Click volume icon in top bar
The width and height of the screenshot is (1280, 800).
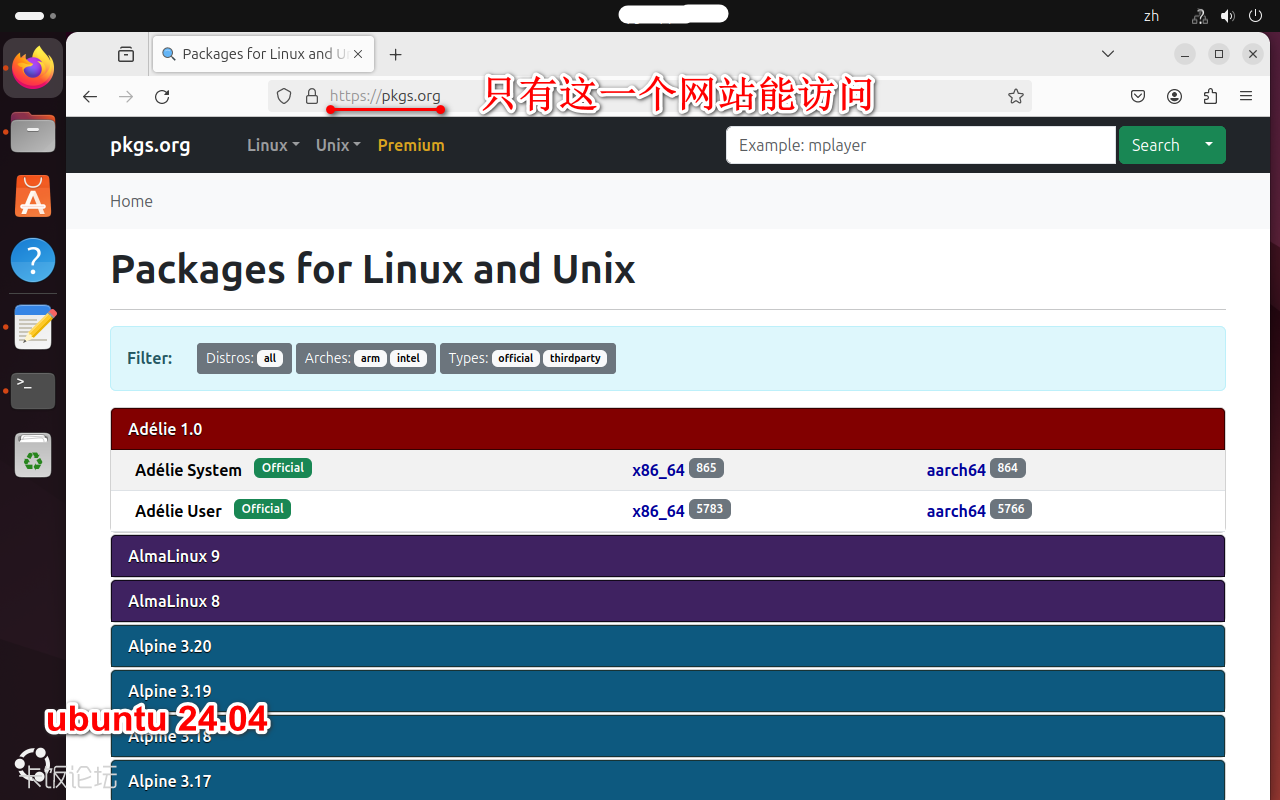[1228, 16]
